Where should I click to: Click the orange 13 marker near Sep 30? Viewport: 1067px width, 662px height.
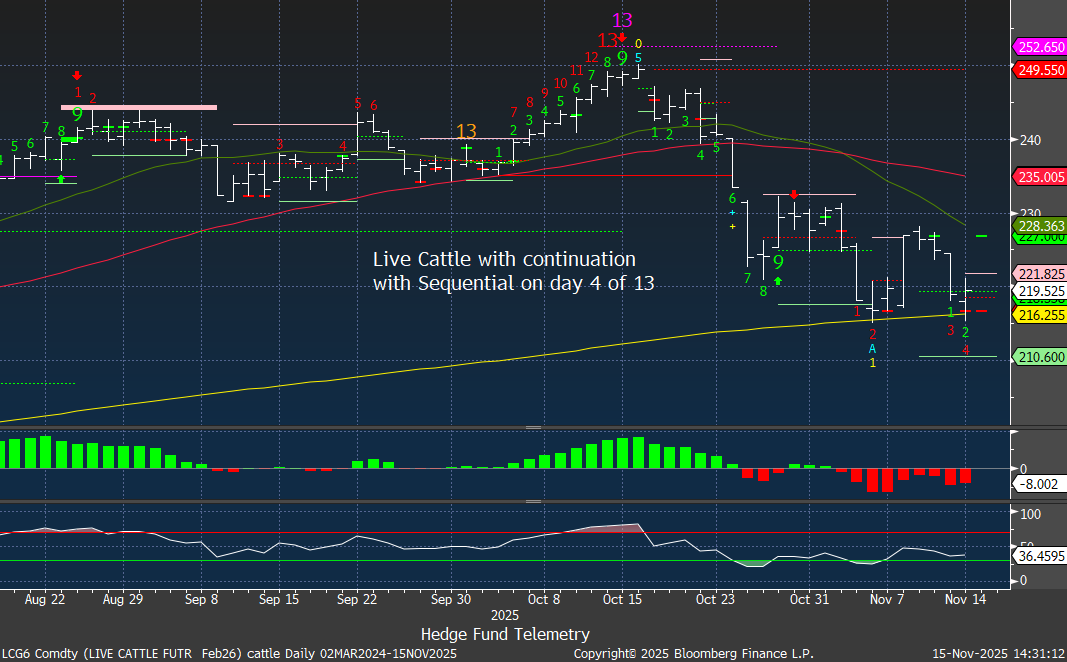click(x=466, y=131)
